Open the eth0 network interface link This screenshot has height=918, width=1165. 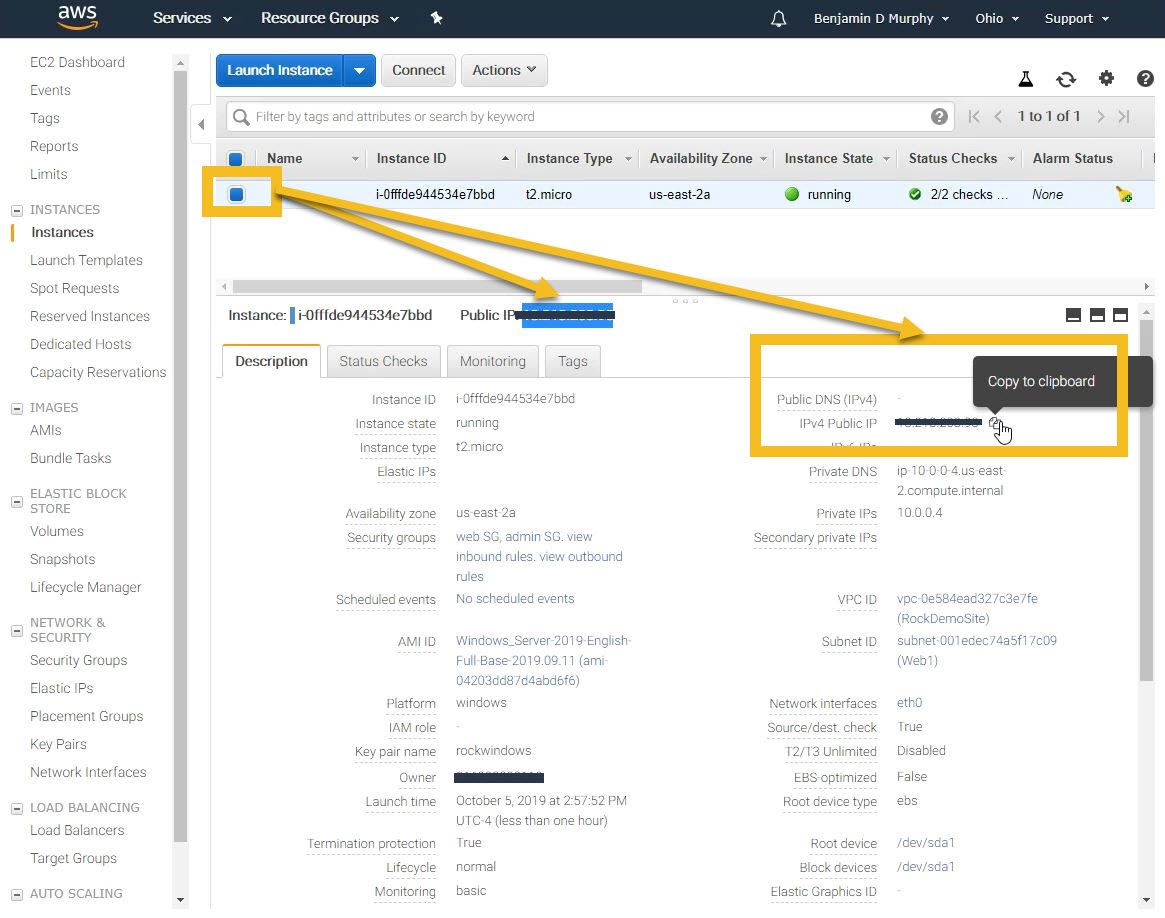pos(909,703)
